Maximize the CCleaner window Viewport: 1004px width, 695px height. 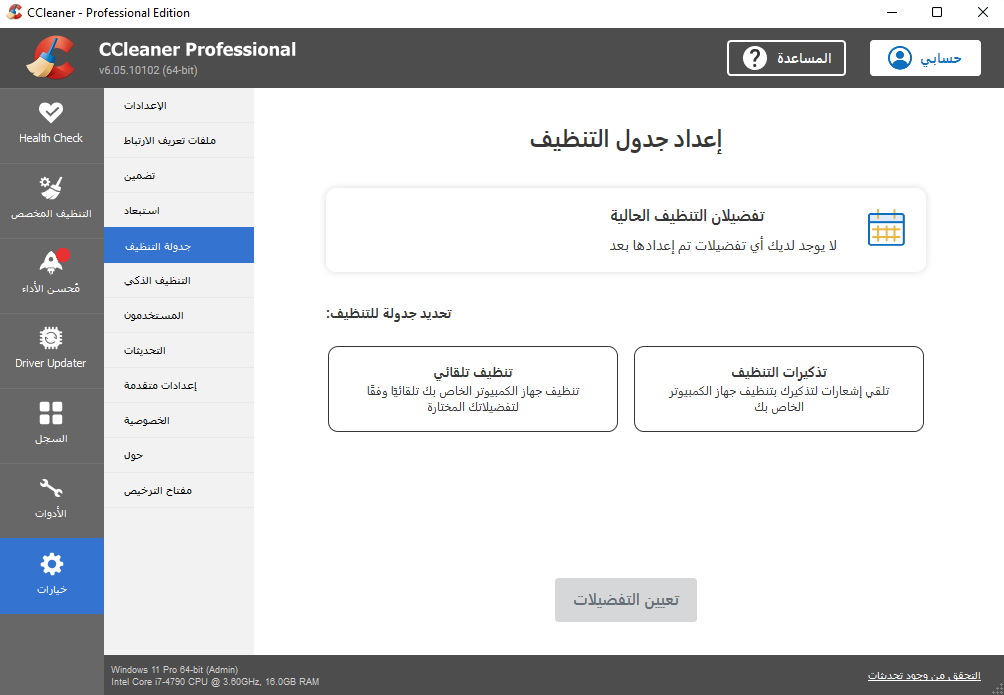(x=937, y=13)
